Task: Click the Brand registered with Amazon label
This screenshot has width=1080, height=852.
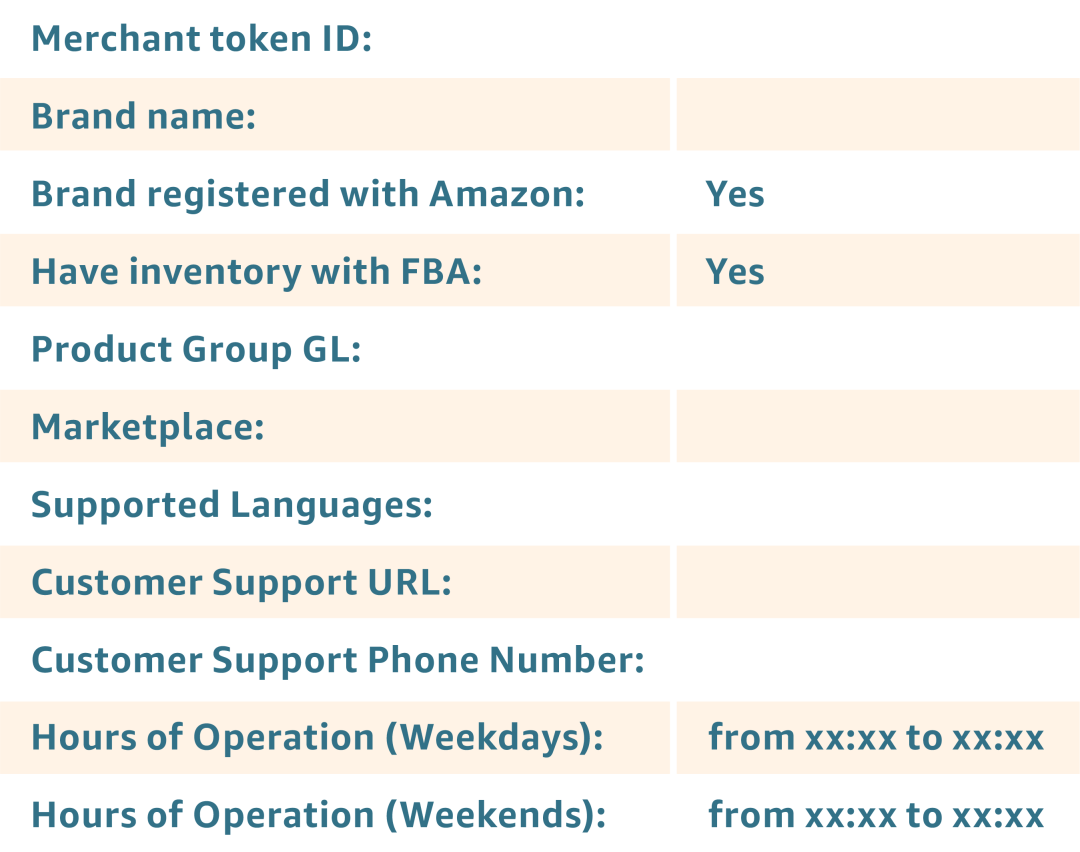Action: pos(308,194)
